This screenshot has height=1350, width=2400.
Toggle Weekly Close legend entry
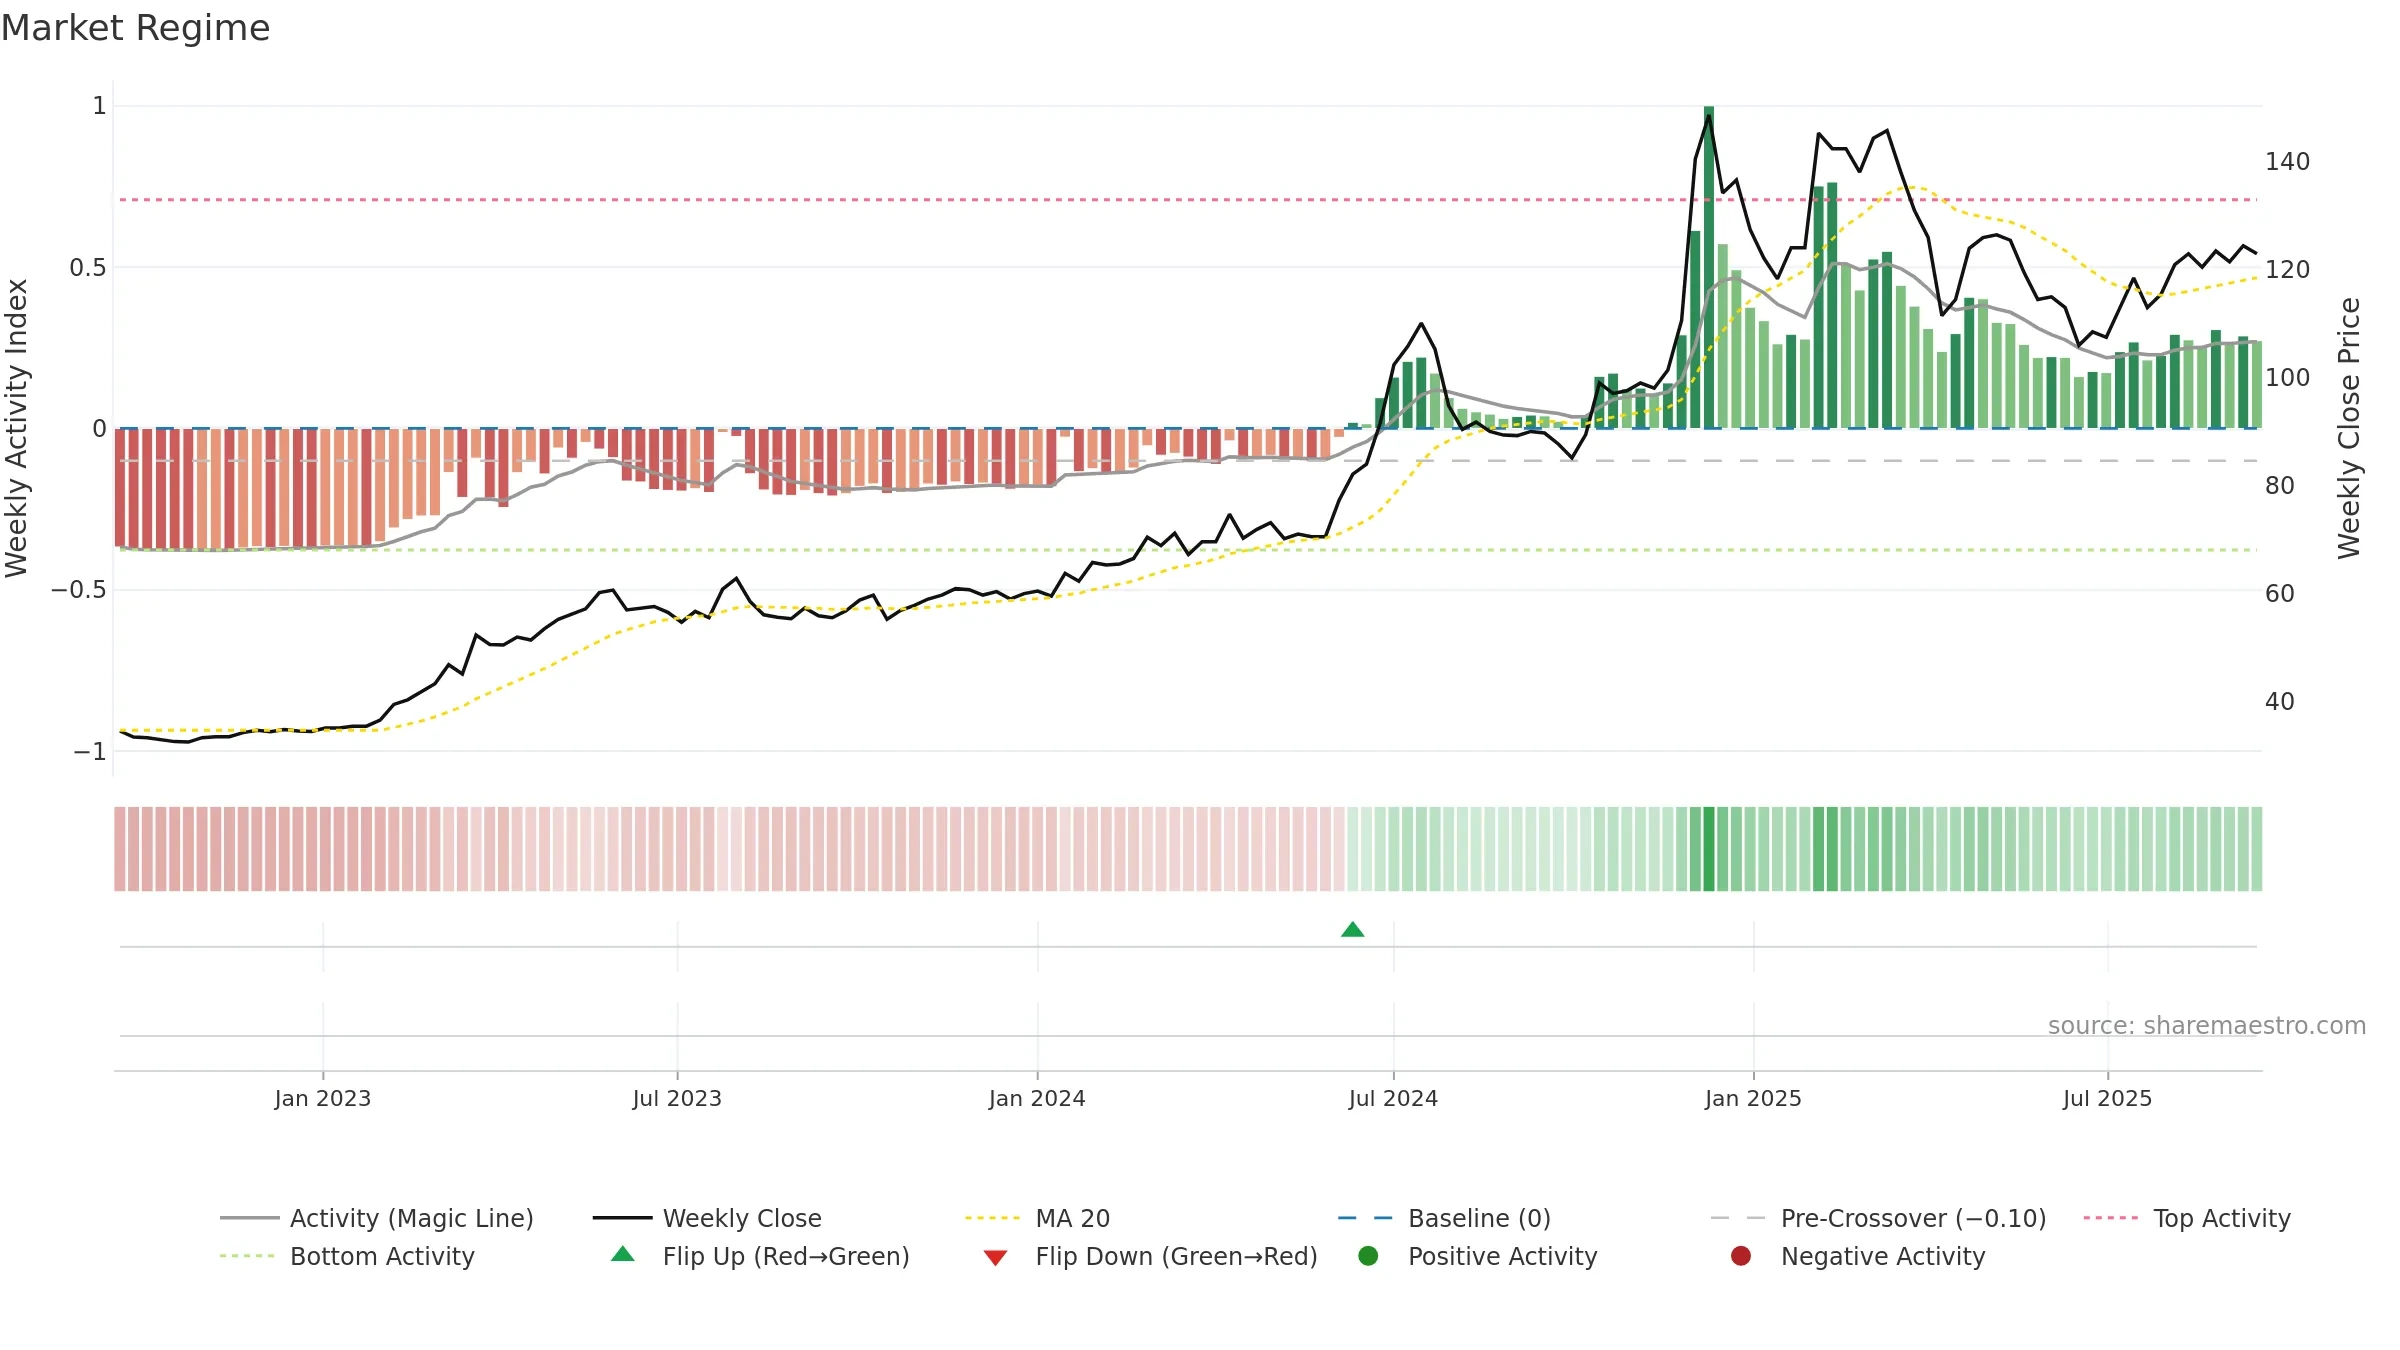pyautogui.click(x=707, y=1218)
